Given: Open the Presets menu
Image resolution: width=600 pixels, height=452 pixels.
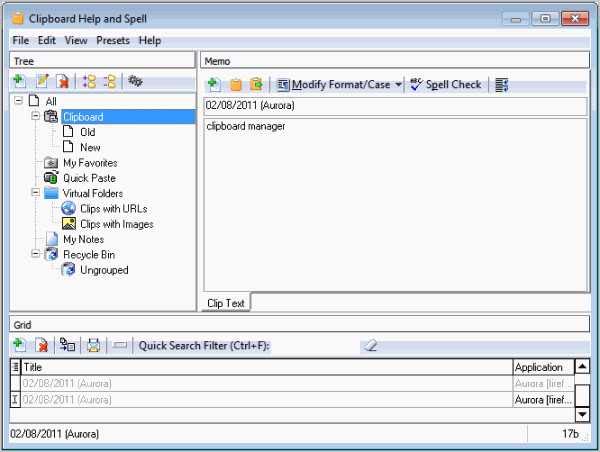Looking at the screenshot, I should click(x=113, y=41).
